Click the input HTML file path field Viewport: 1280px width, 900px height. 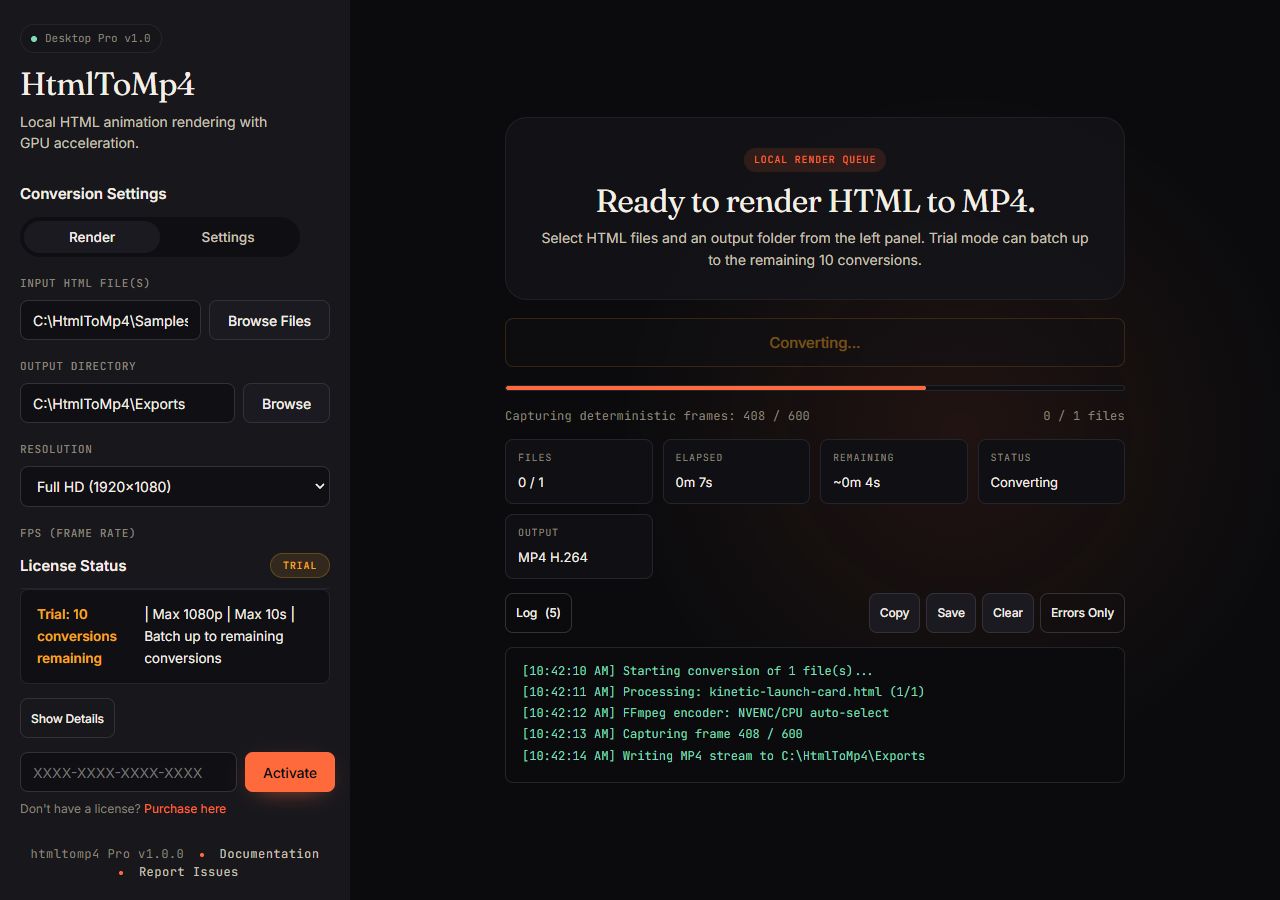coord(110,321)
